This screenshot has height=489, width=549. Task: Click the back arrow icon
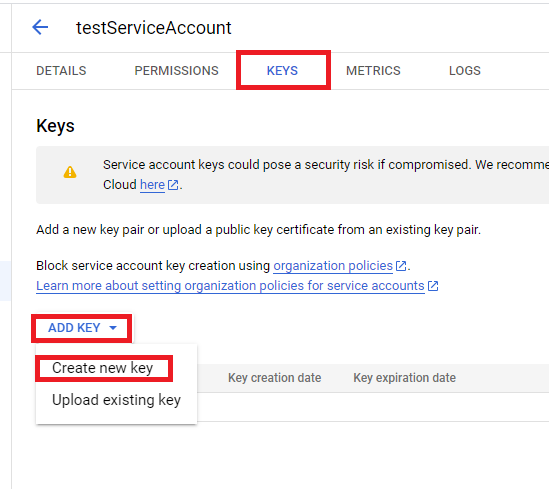pos(40,27)
